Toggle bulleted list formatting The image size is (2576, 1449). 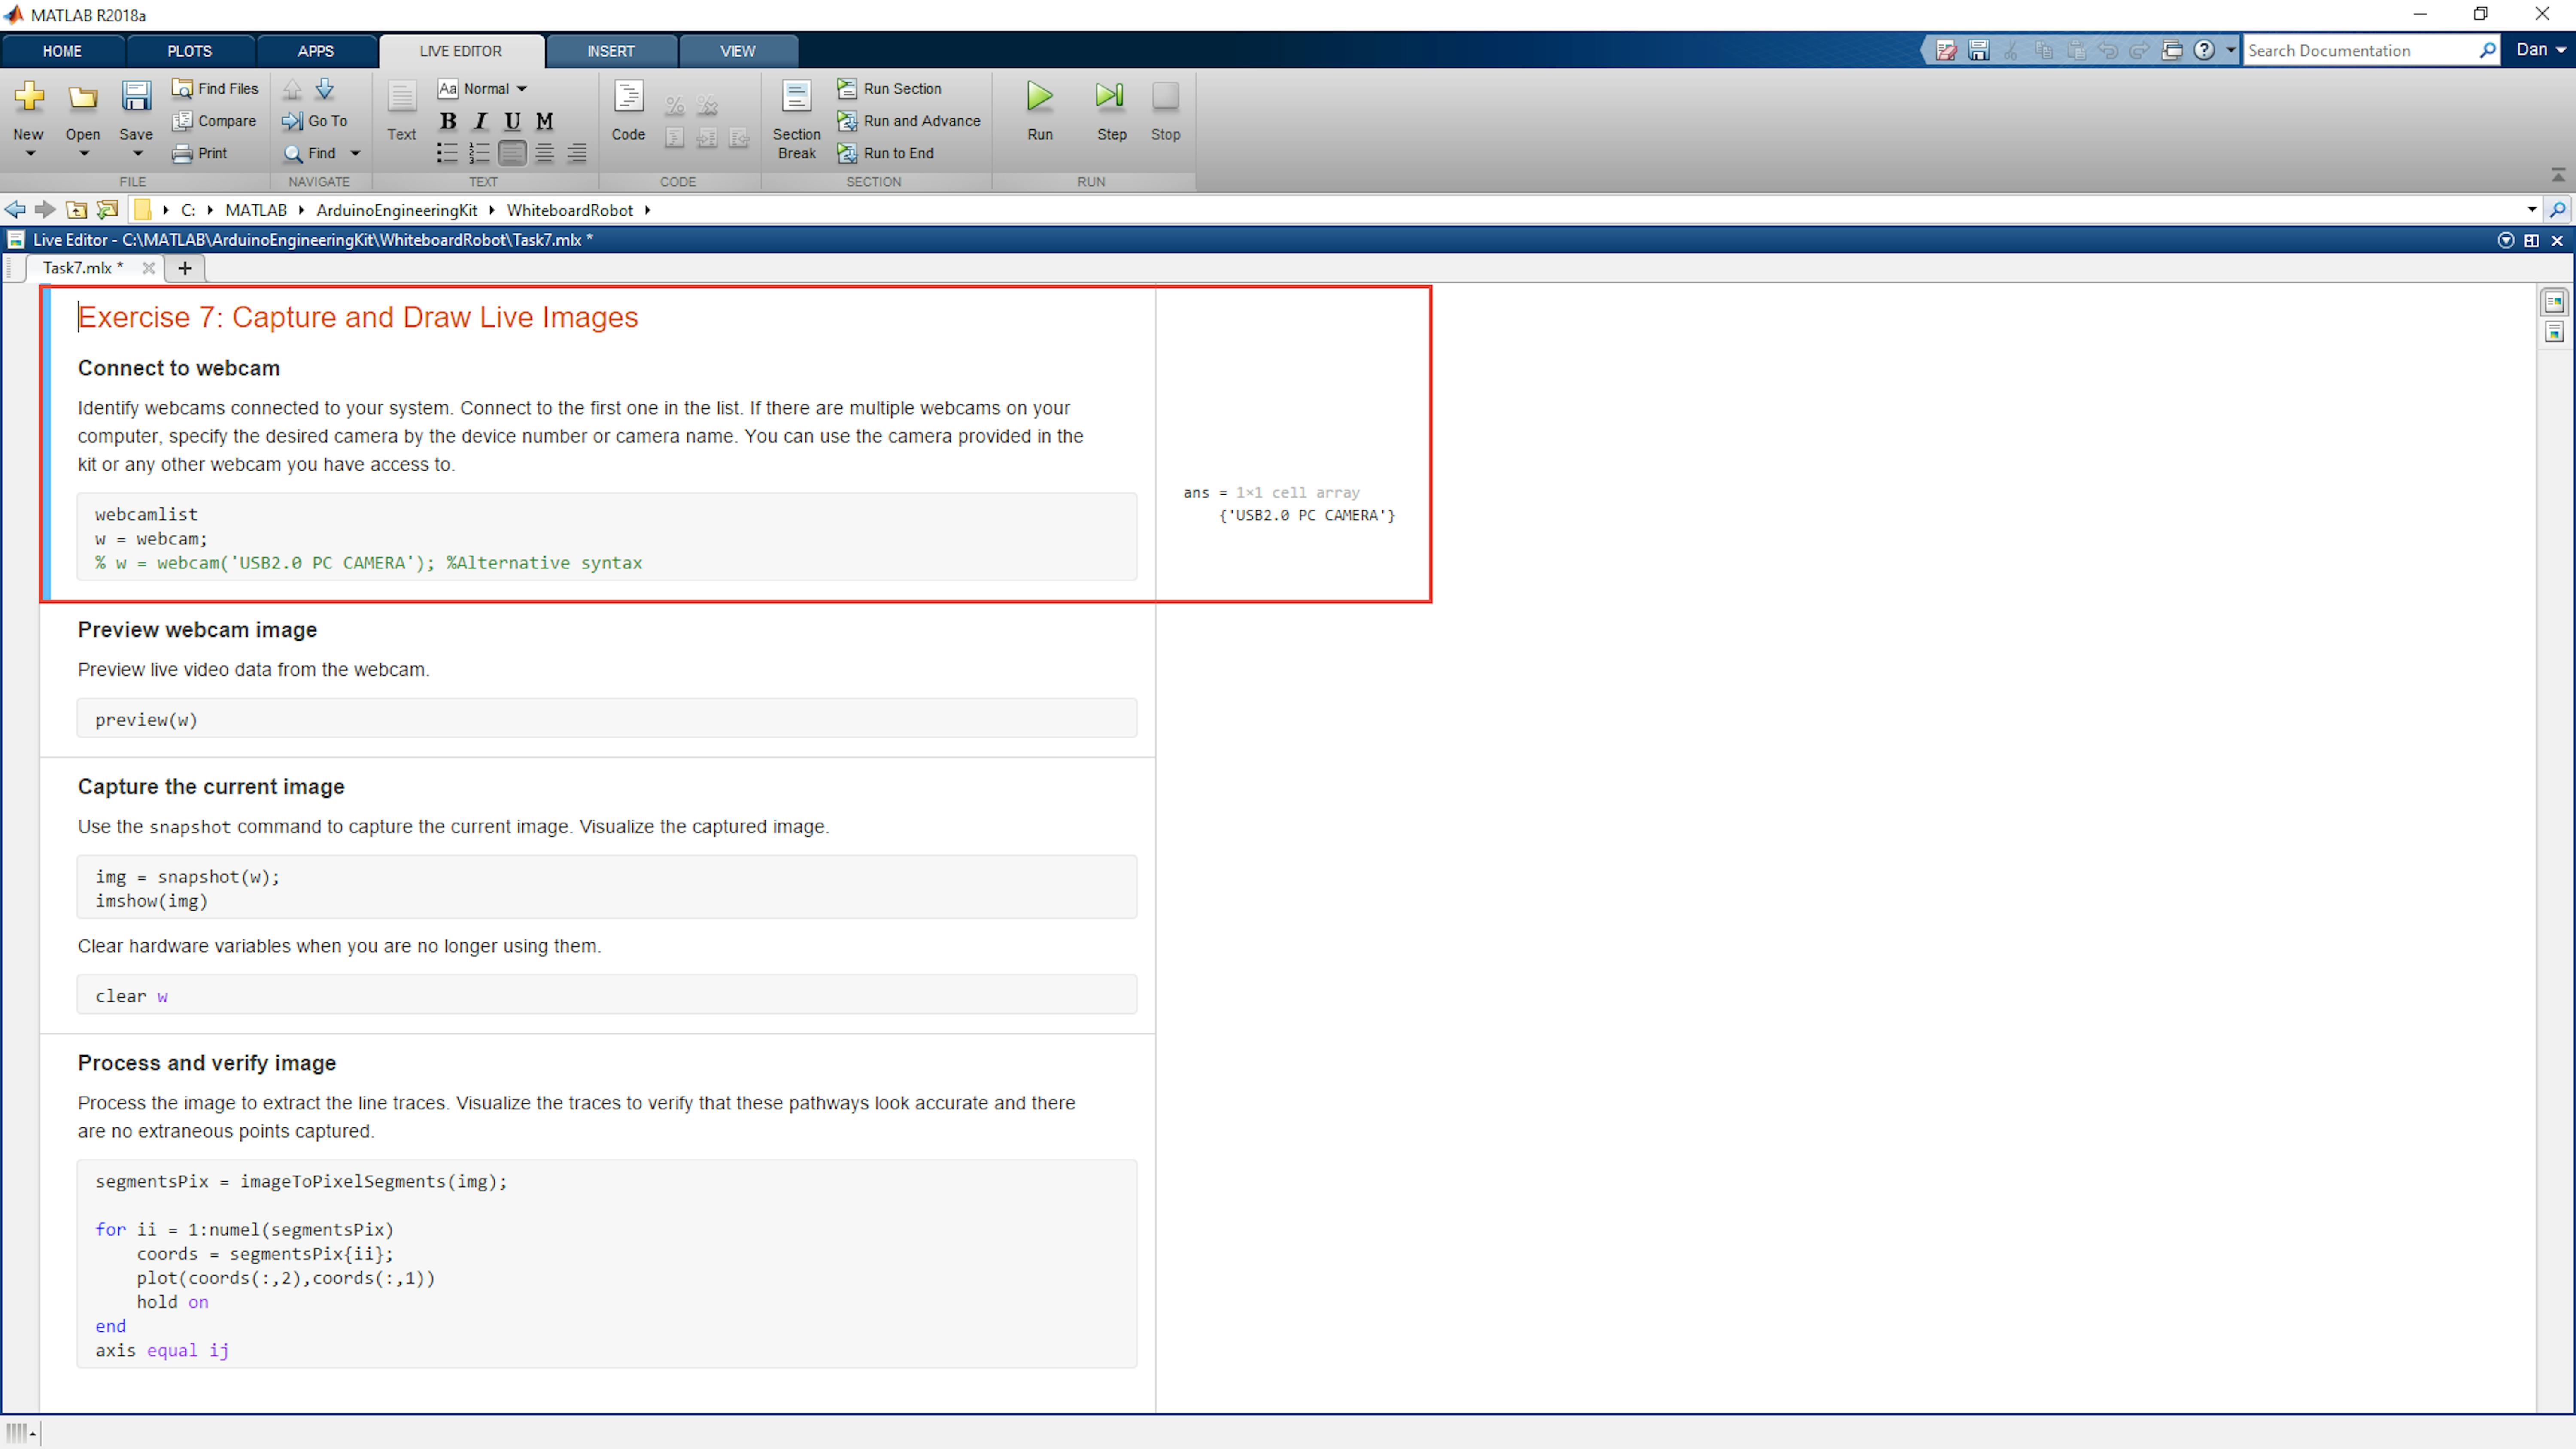(447, 153)
